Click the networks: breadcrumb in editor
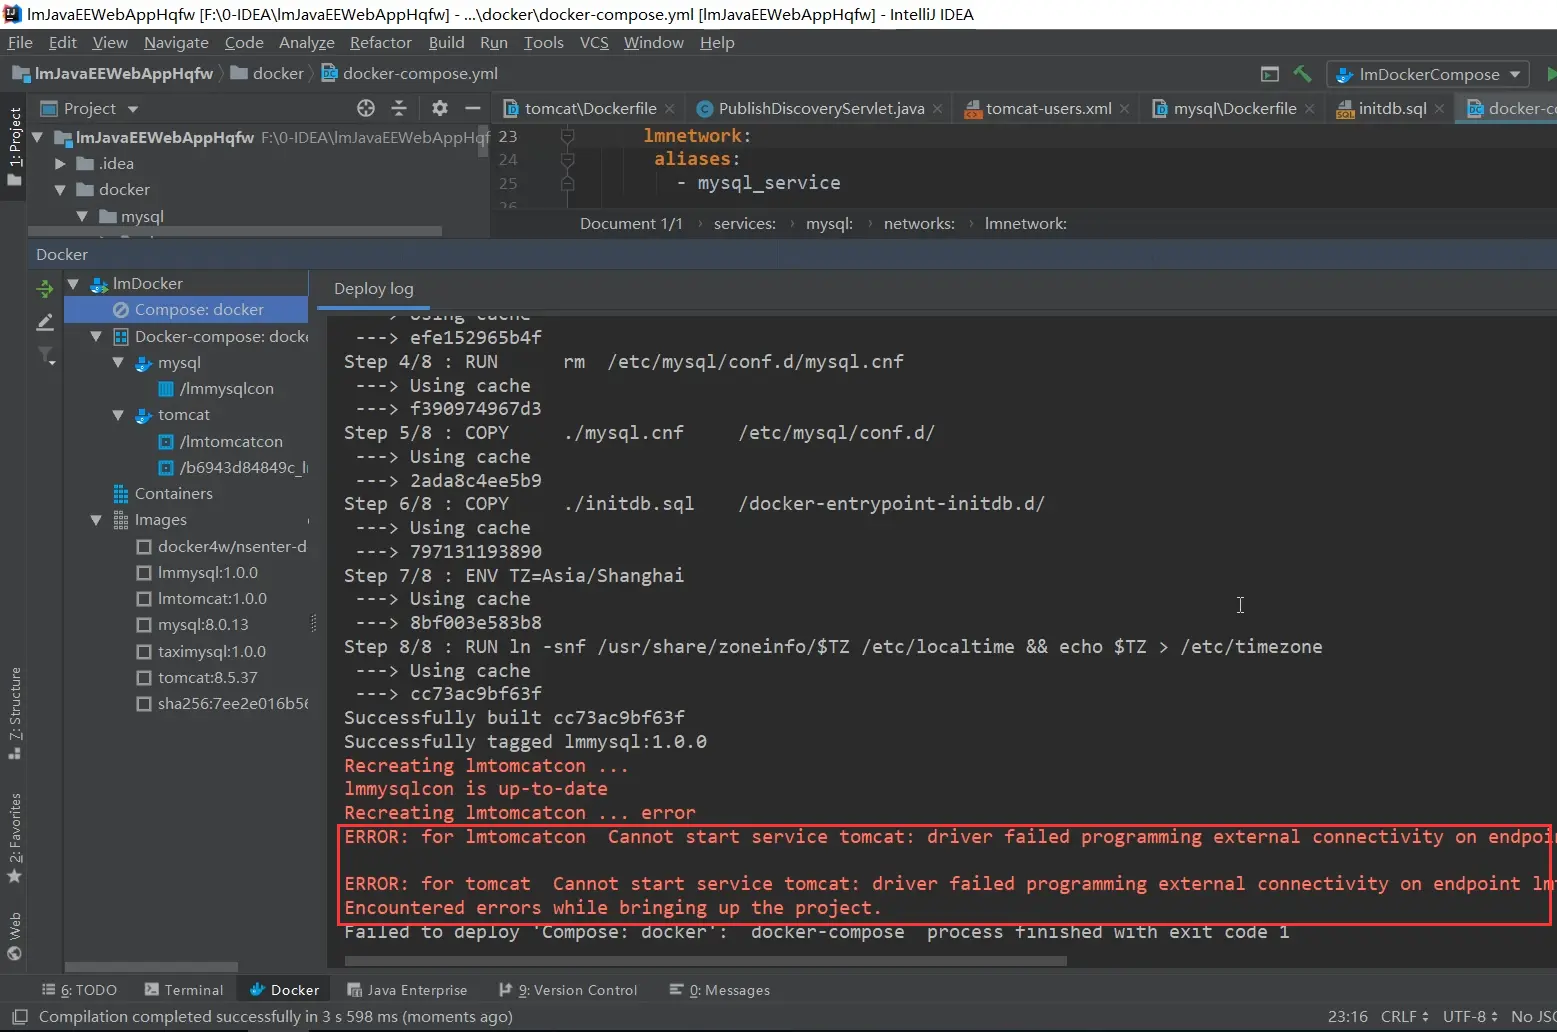Screen dimensions: 1557x1032 [x=919, y=224]
